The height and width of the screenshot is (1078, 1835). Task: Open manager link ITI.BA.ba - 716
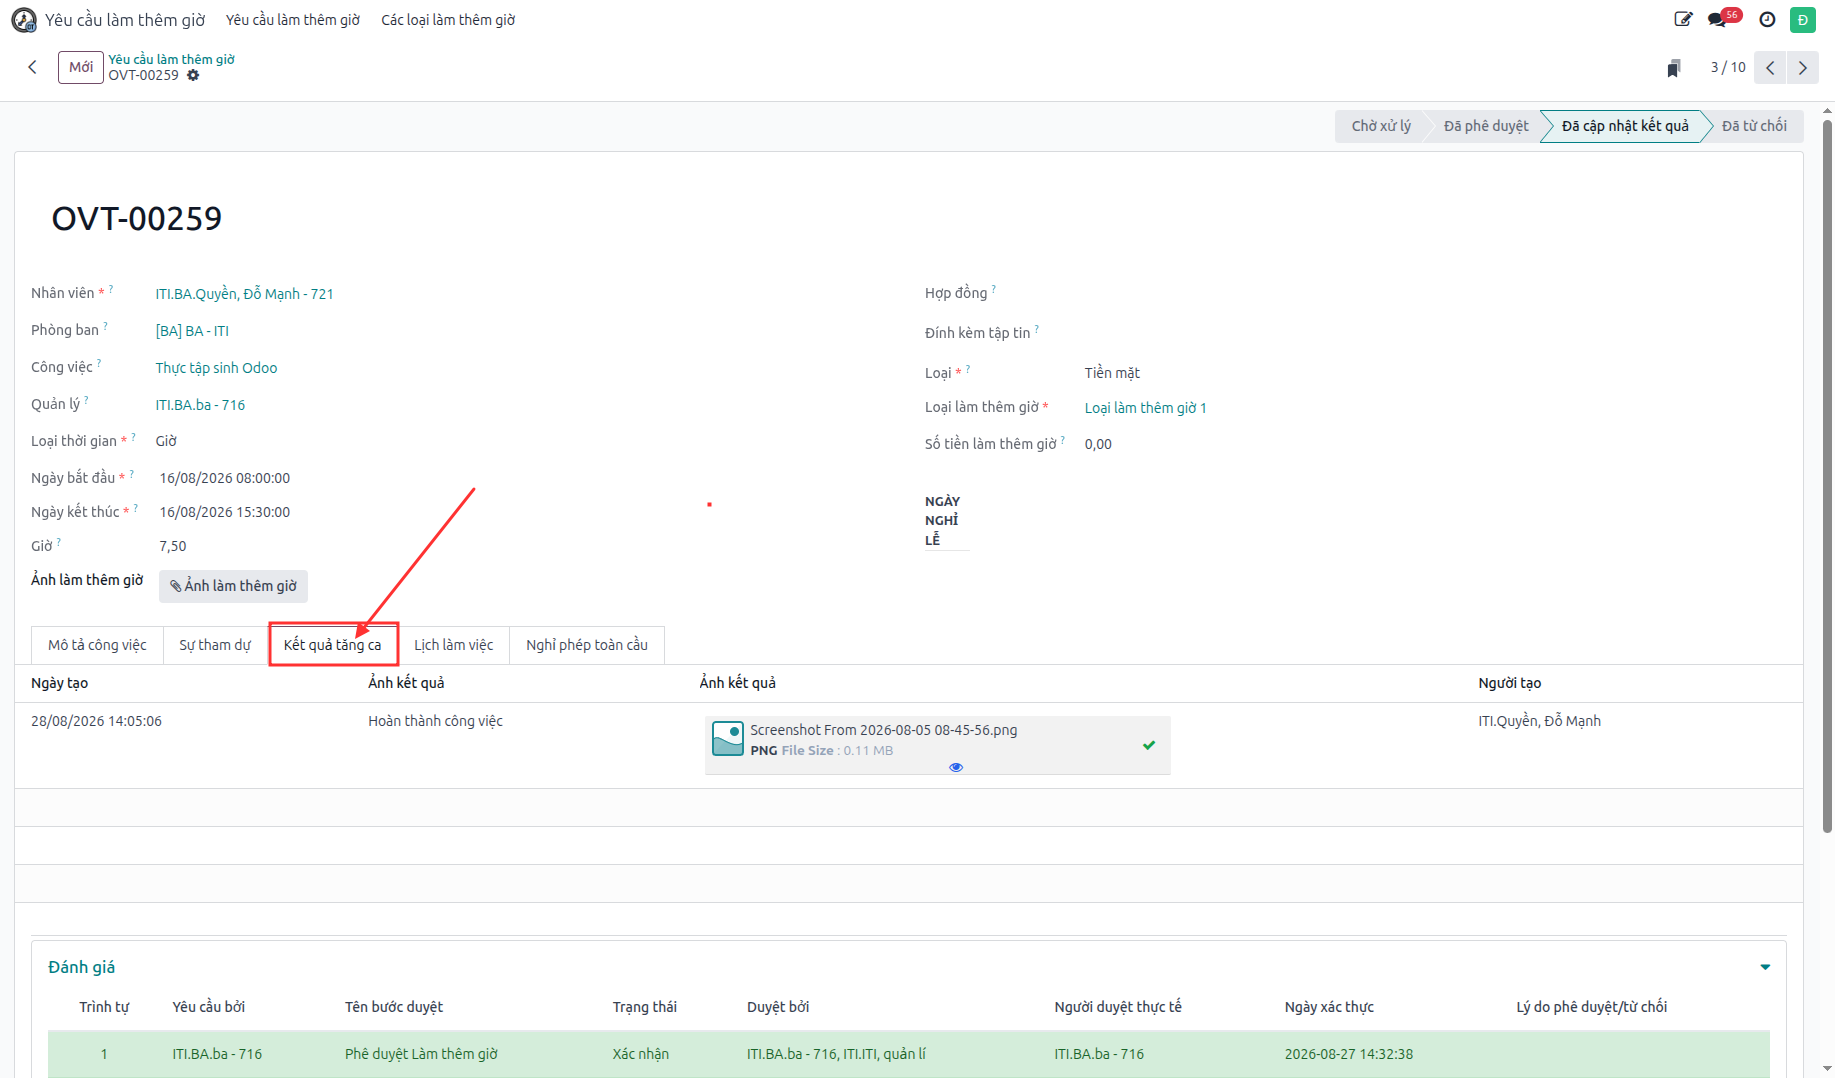pyautogui.click(x=200, y=405)
